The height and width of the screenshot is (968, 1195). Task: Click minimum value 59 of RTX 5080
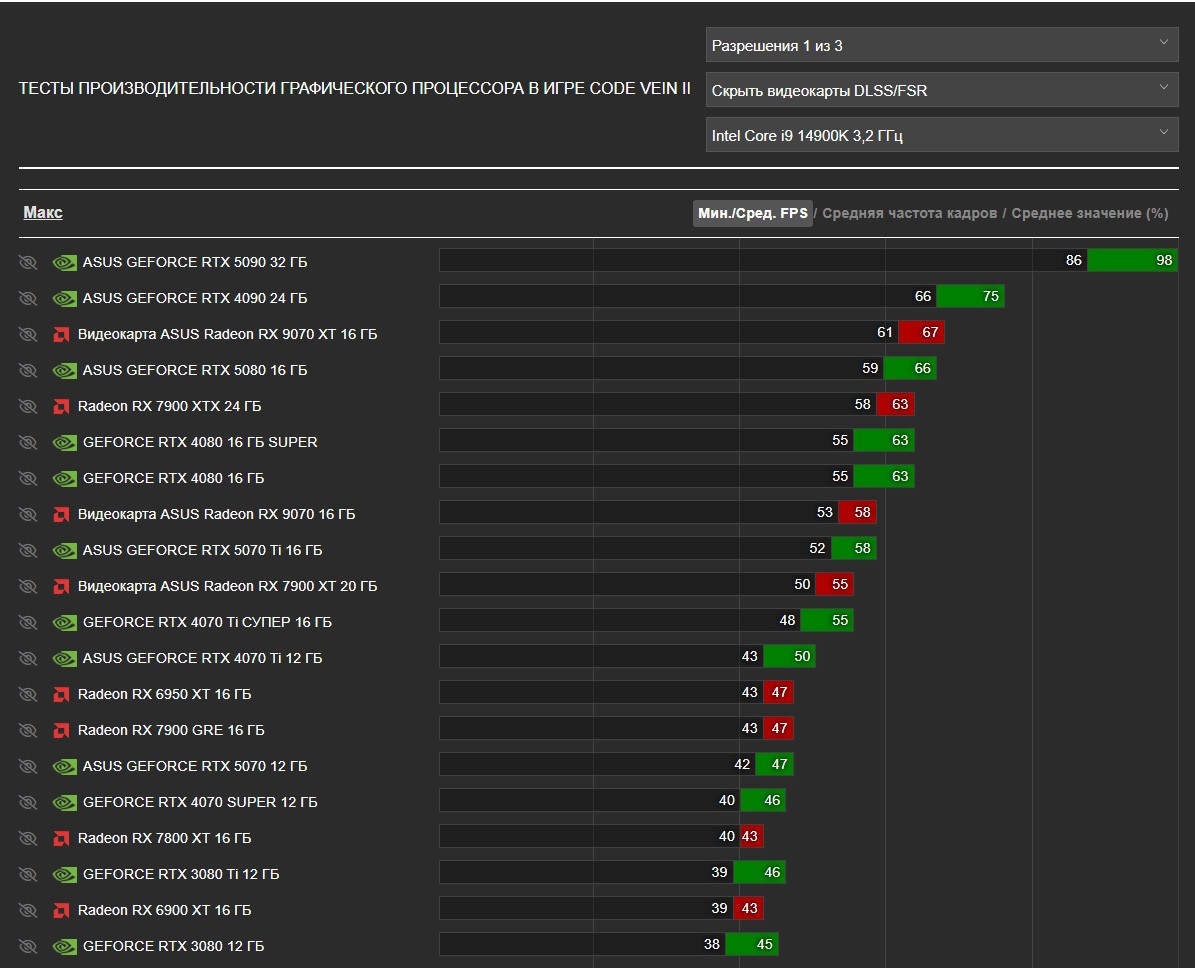click(870, 368)
